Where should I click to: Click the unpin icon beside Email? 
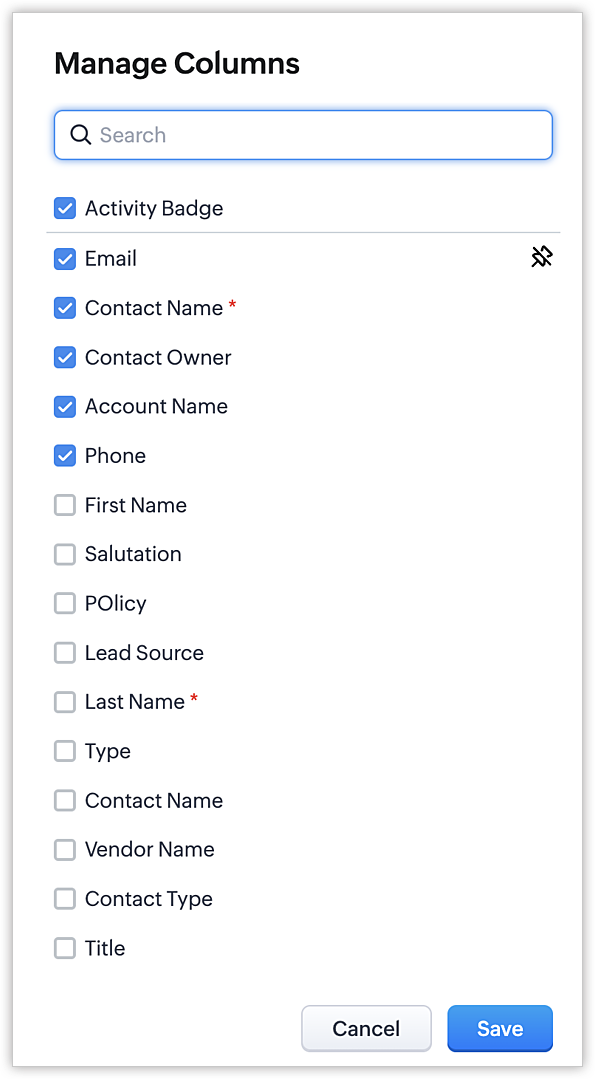coord(542,257)
